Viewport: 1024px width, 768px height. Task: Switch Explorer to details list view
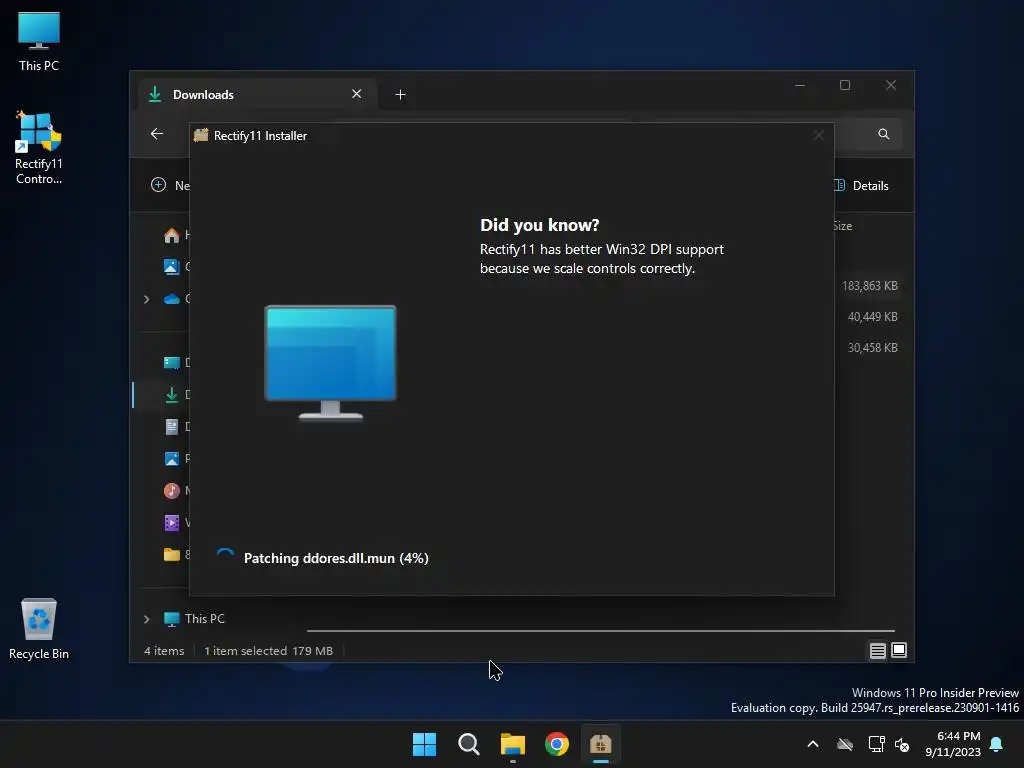(x=878, y=650)
